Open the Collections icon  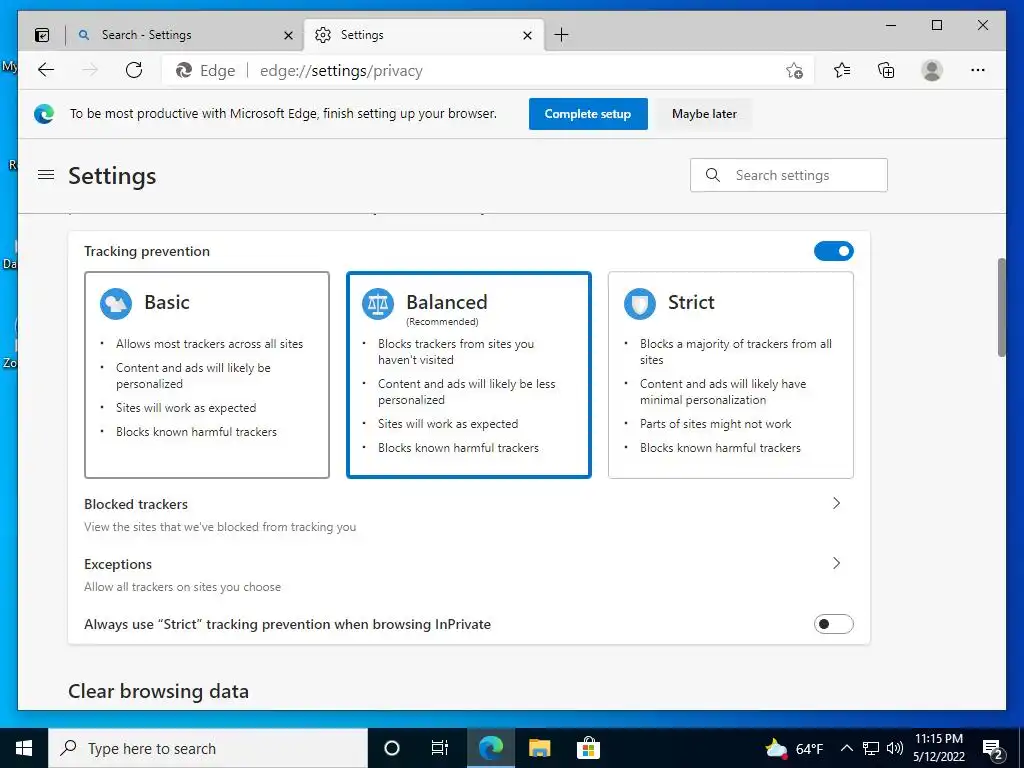tap(886, 70)
